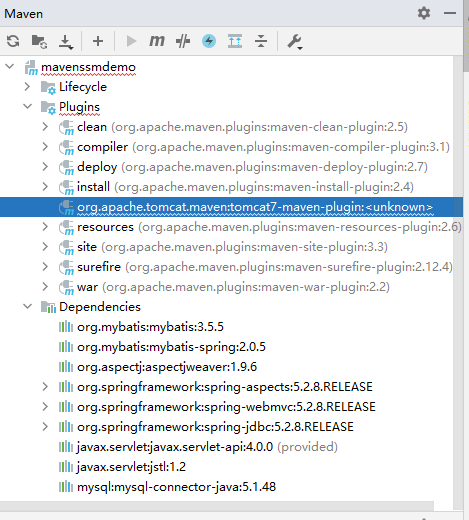Select aspectjweaver:1.9.6 dependency

167,367
